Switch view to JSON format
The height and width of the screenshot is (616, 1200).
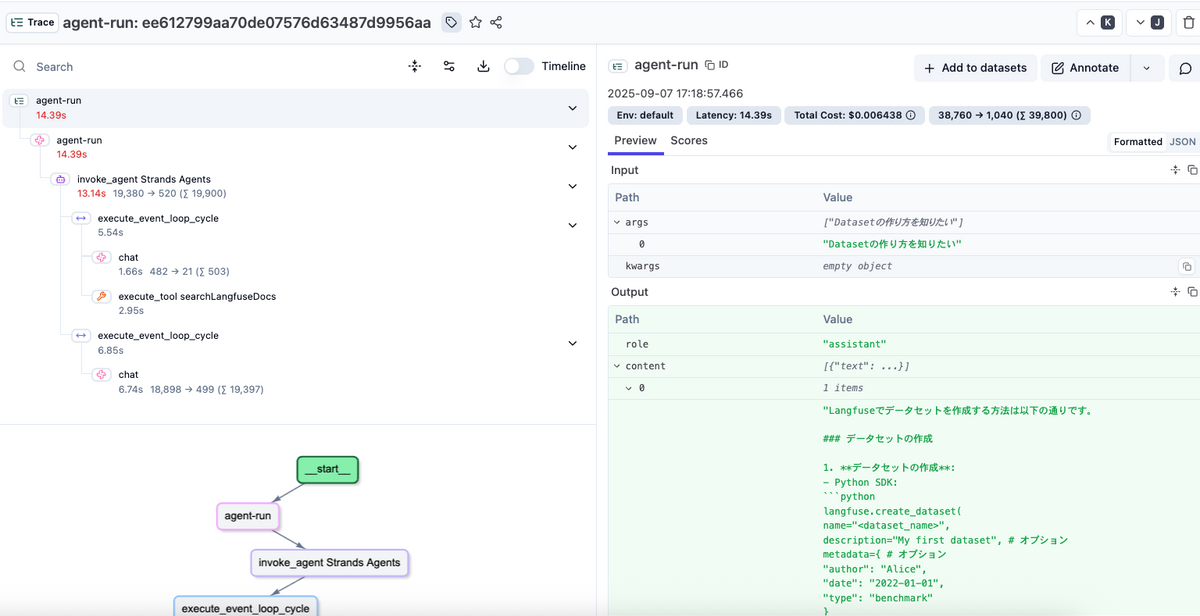1182,142
